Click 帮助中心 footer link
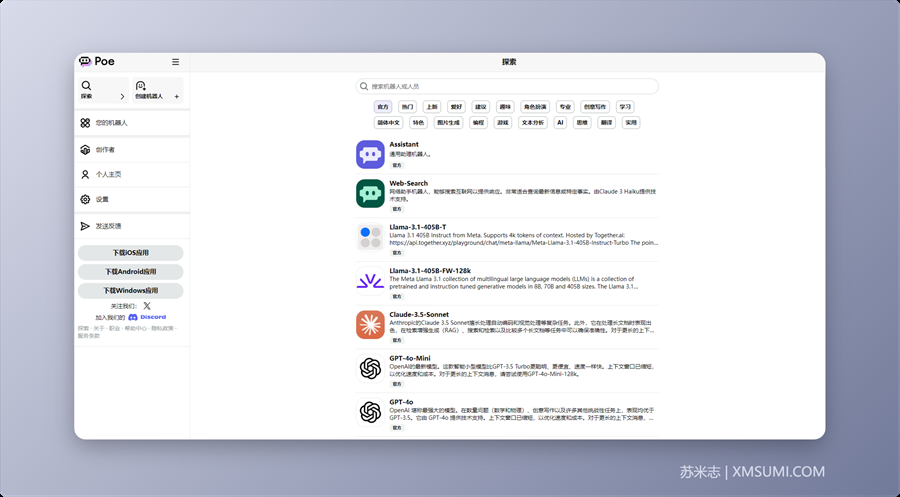 pos(135,328)
